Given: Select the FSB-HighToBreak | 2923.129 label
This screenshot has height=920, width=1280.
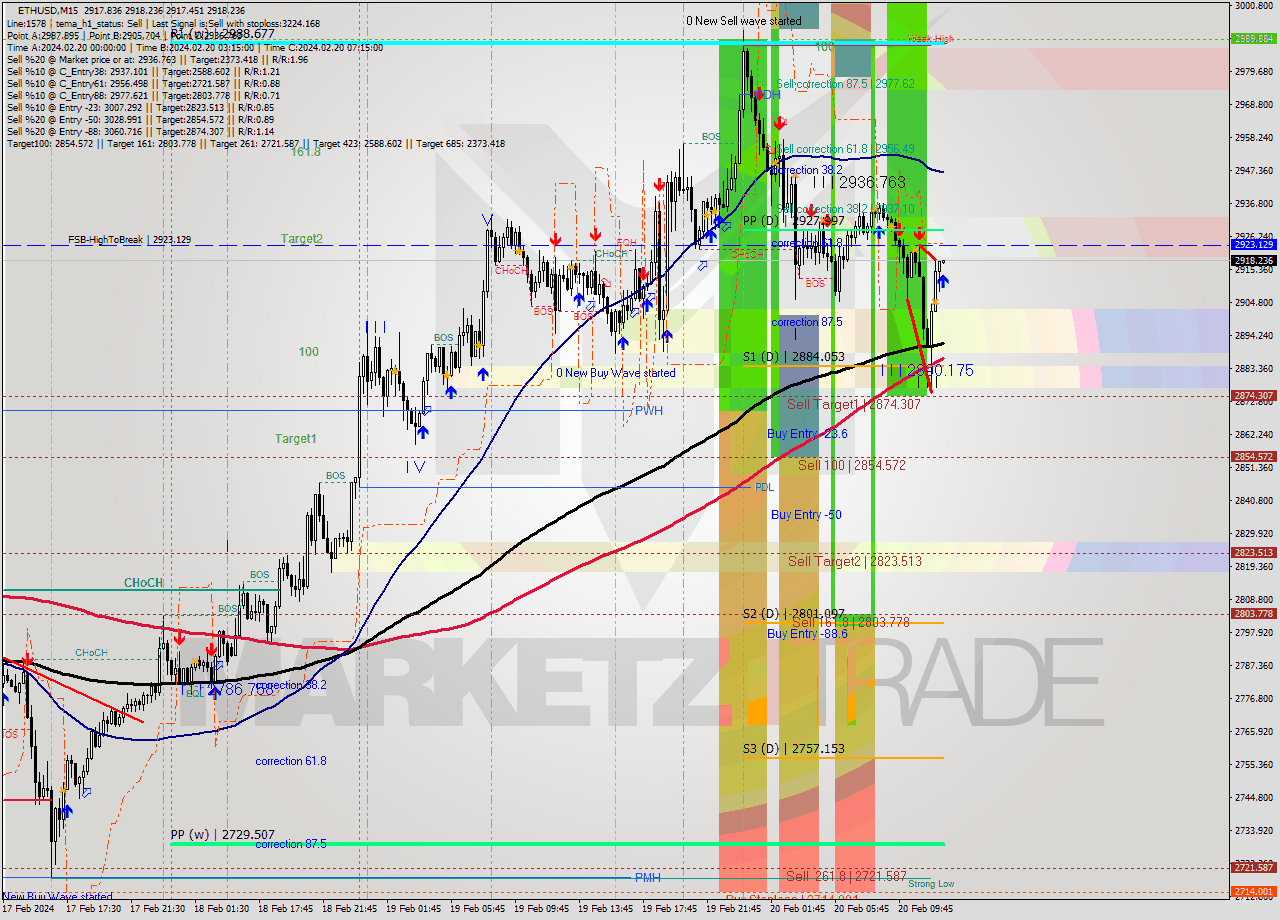Looking at the screenshot, I should 130,240.
